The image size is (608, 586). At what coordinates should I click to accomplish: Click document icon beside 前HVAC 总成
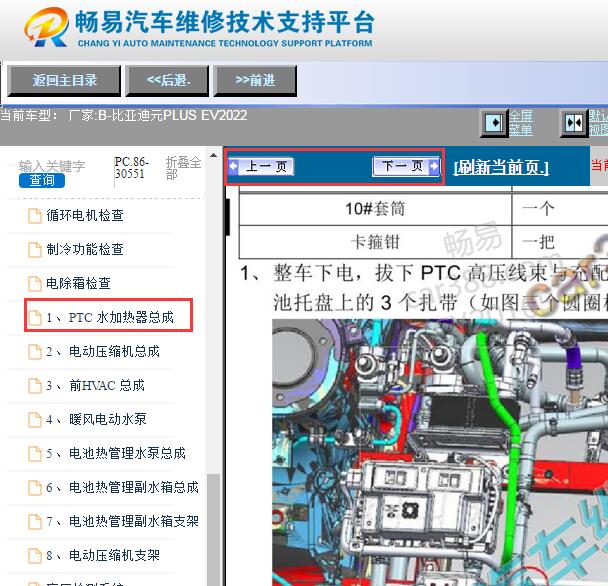[x=35, y=386]
